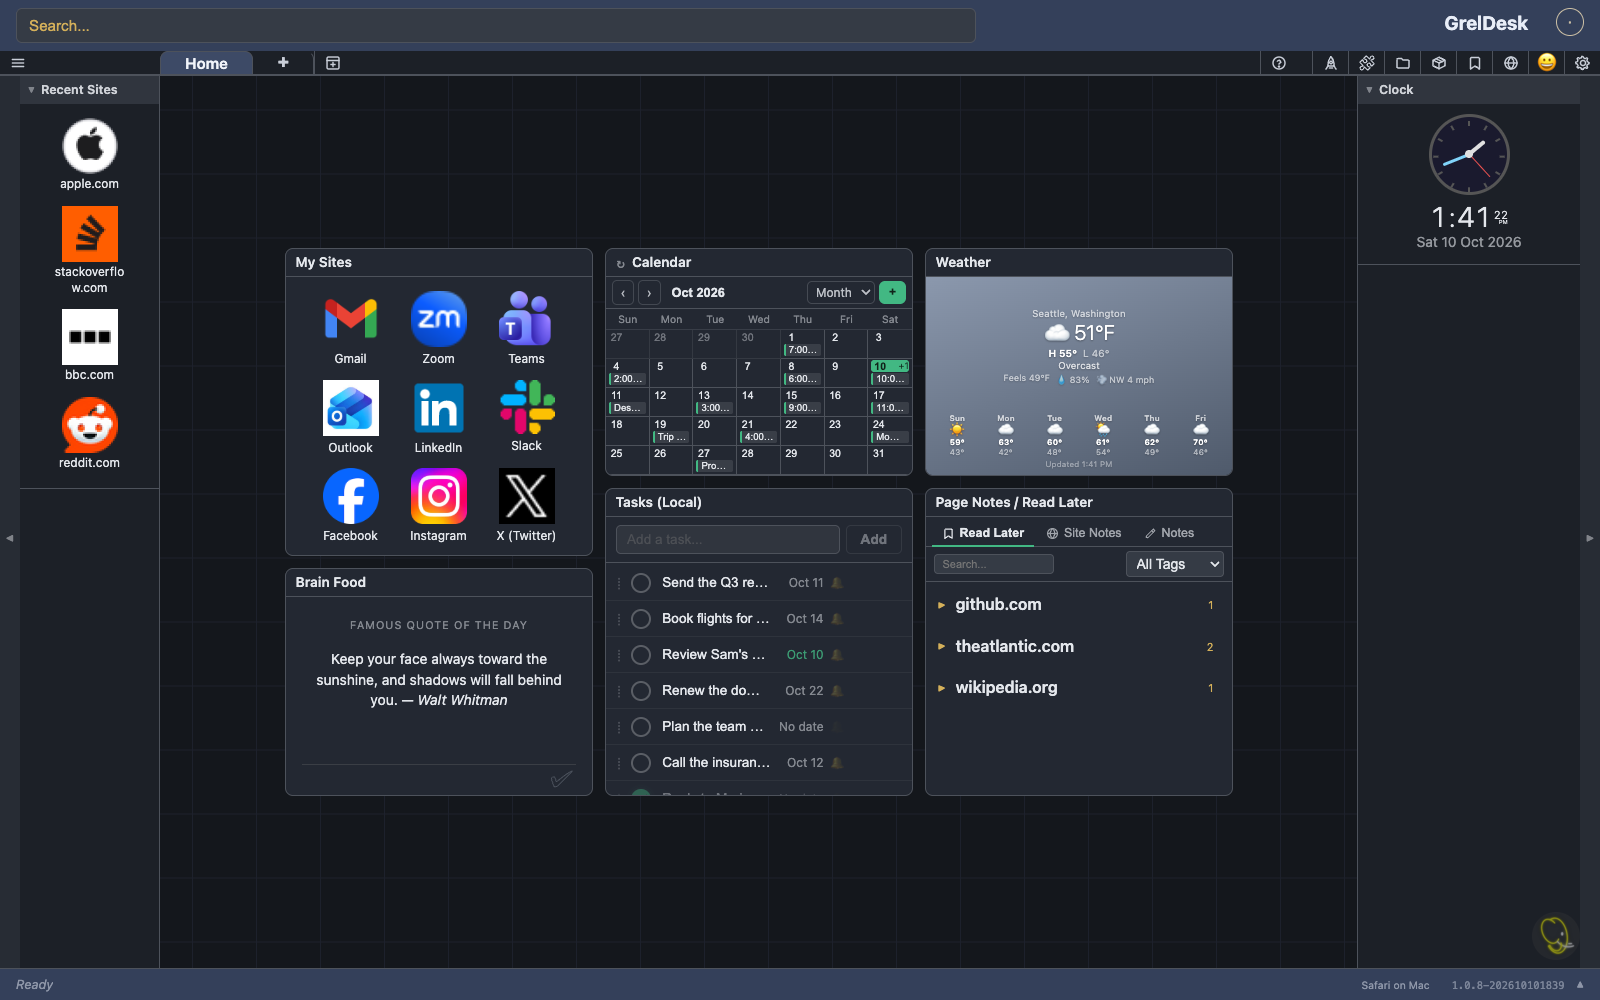1600x1000 pixels.
Task: Open the calendar Month view dropdown
Action: pyautogui.click(x=841, y=293)
